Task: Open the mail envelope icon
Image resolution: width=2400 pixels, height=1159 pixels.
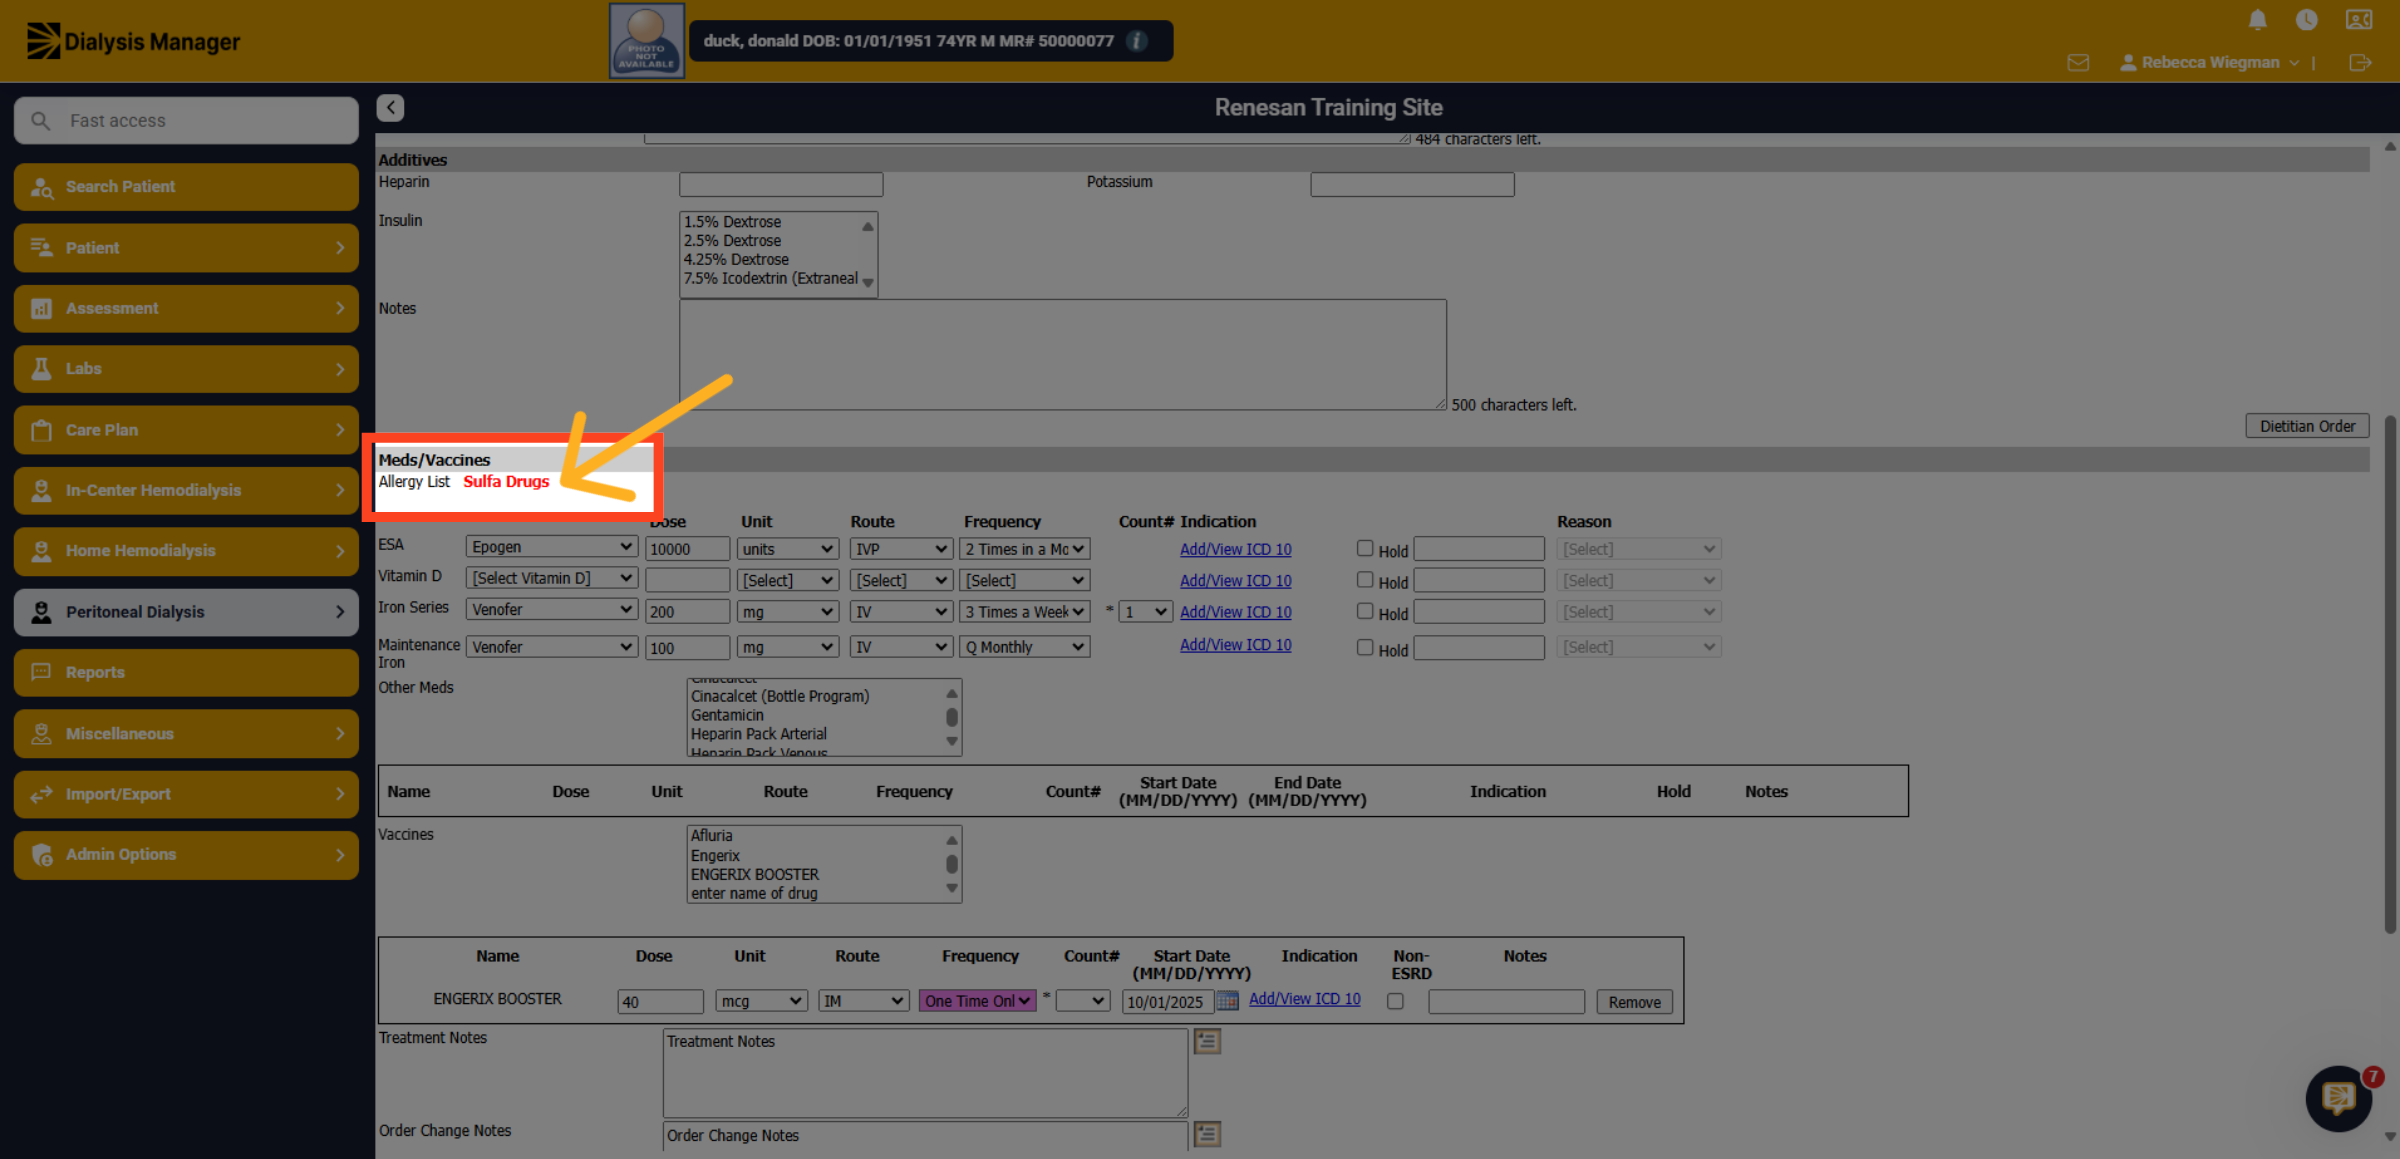Action: tap(2078, 62)
